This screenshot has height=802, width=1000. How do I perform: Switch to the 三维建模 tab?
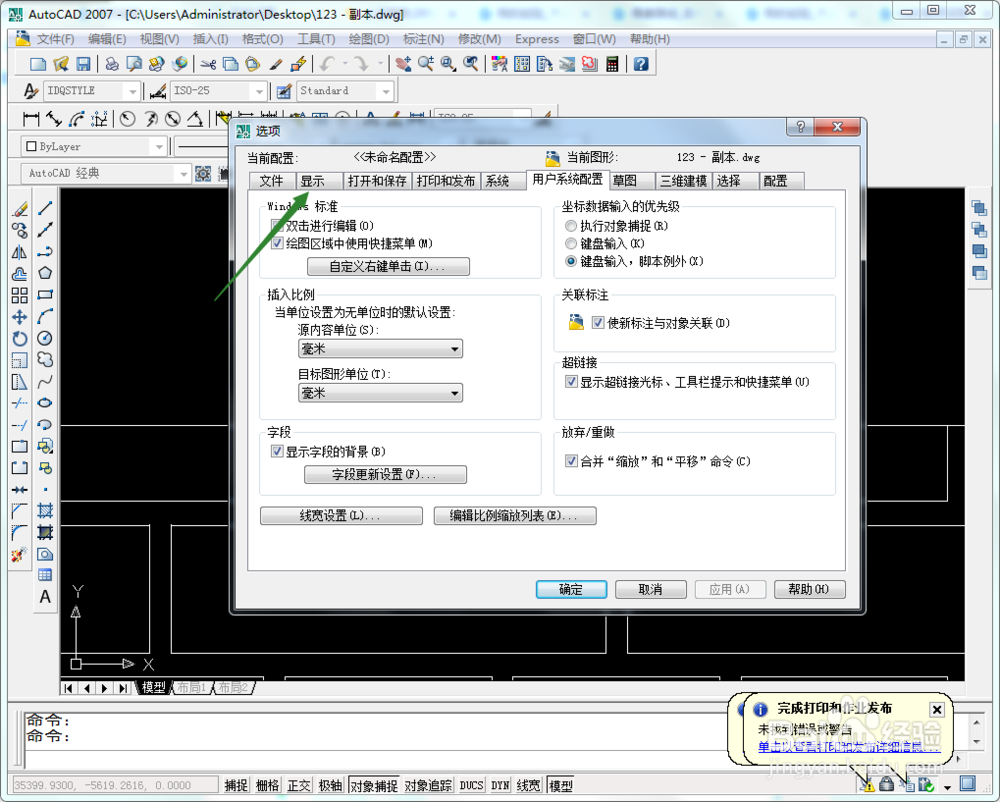coord(683,181)
